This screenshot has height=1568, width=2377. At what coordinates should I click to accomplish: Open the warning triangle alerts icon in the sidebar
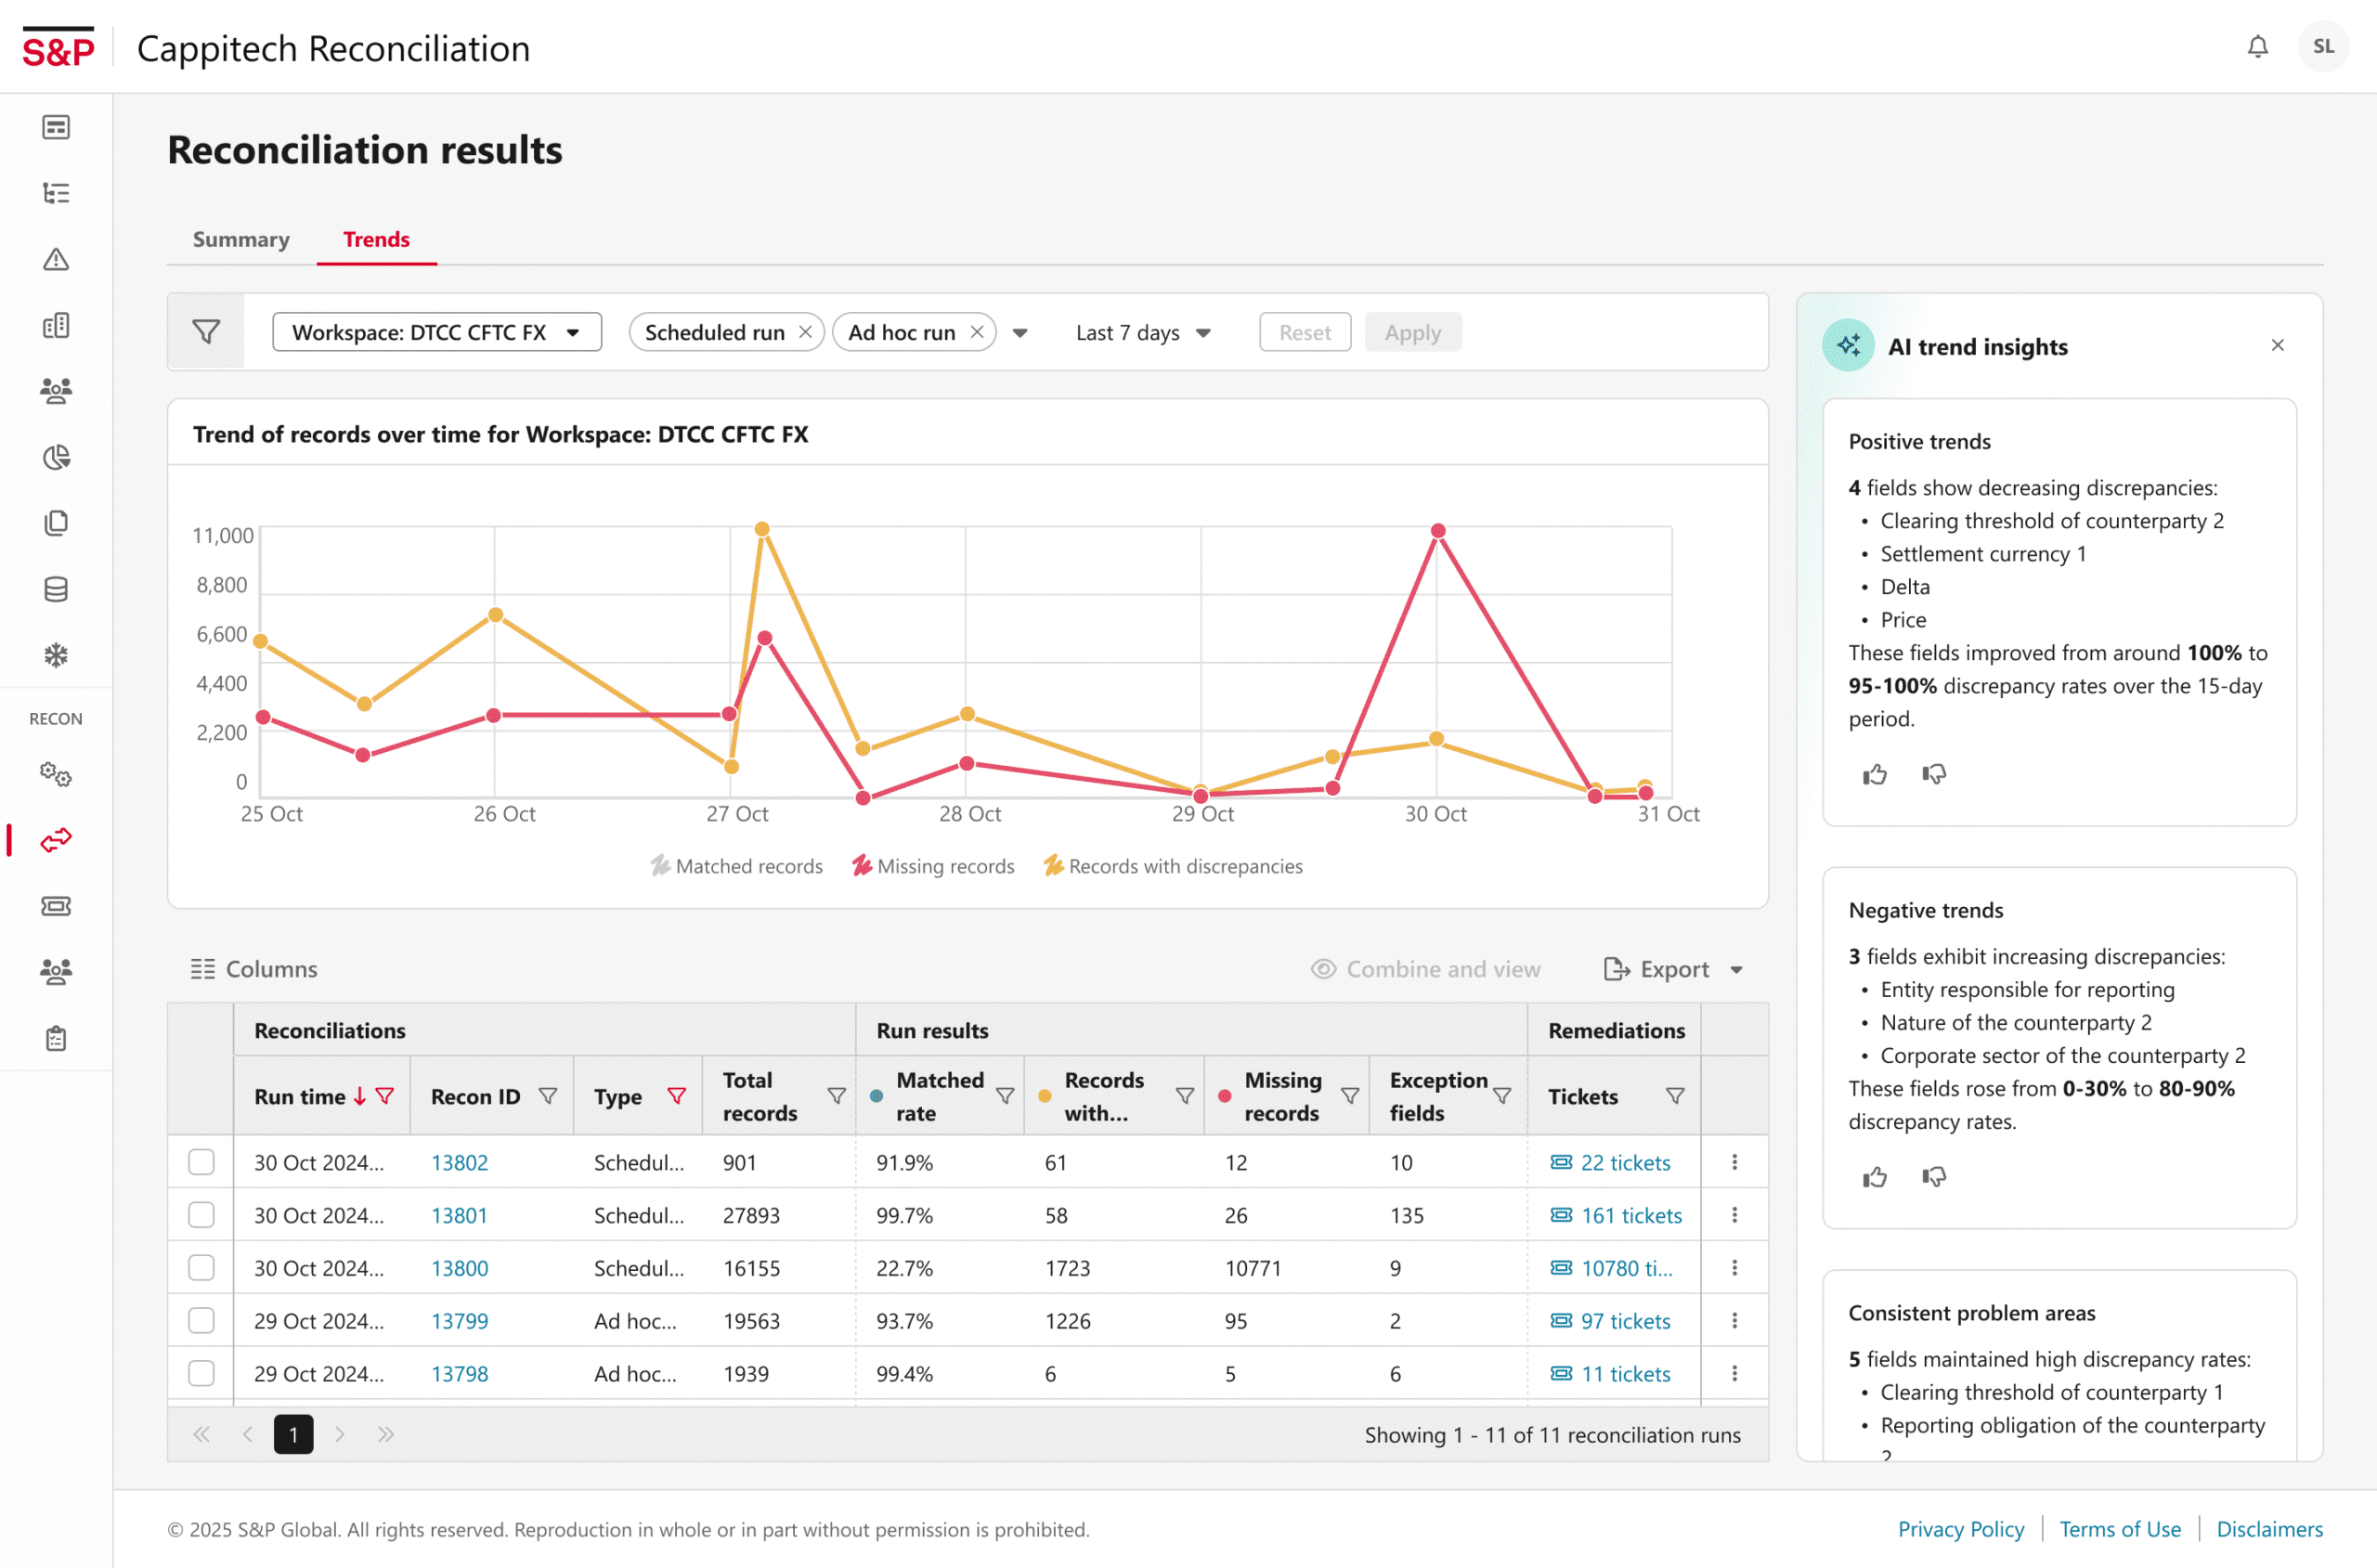(x=56, y=260)
